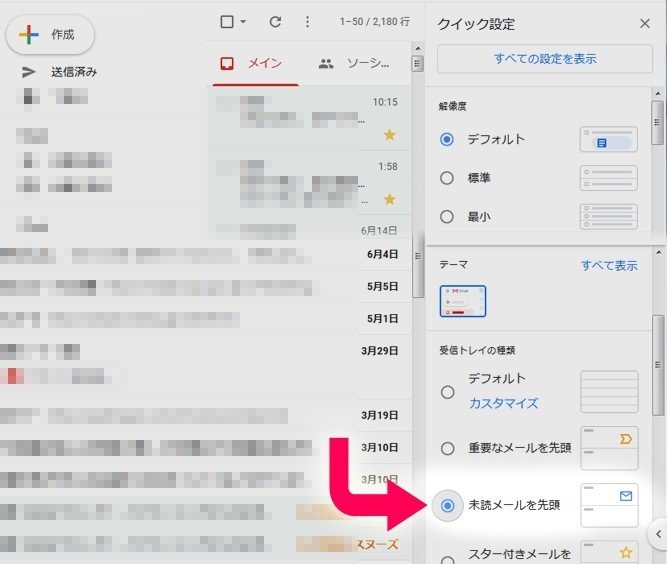Click scroll-up arrow of the inbox list
The height and width of the screenshot is (564, 667).
coord(418,48)
